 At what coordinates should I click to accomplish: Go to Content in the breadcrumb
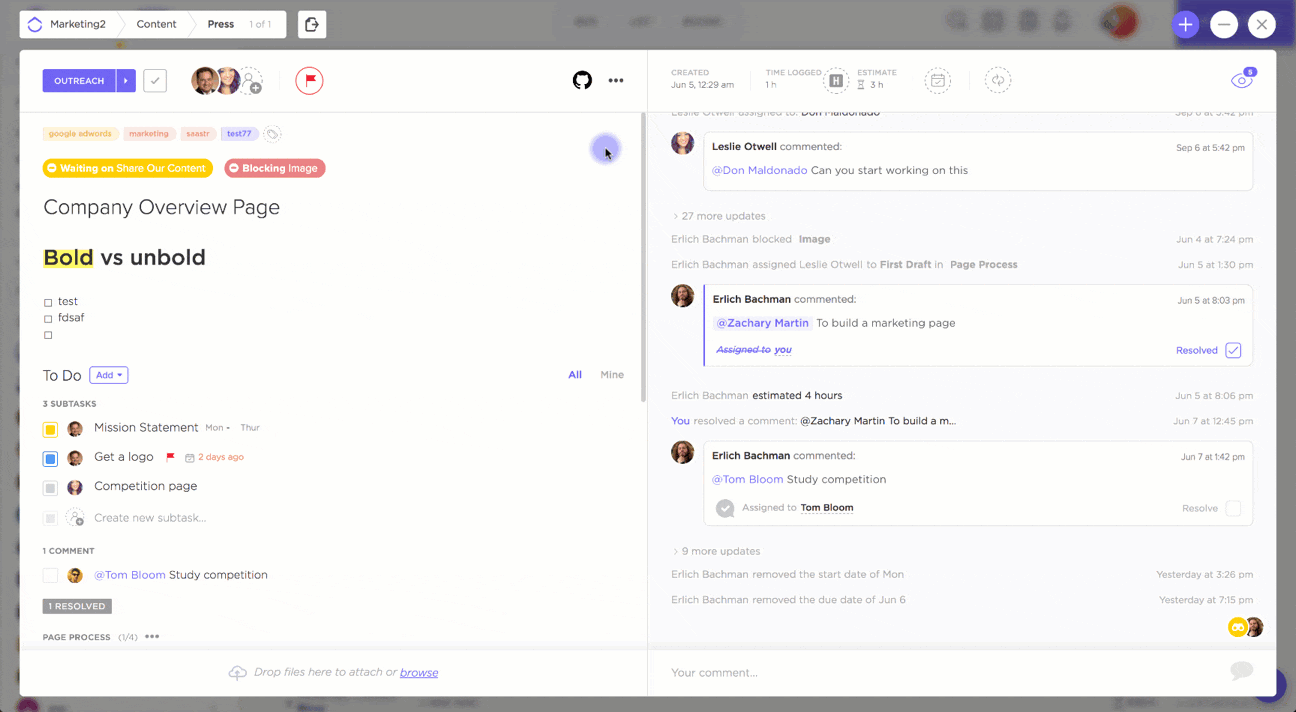[x=156, y=24]
